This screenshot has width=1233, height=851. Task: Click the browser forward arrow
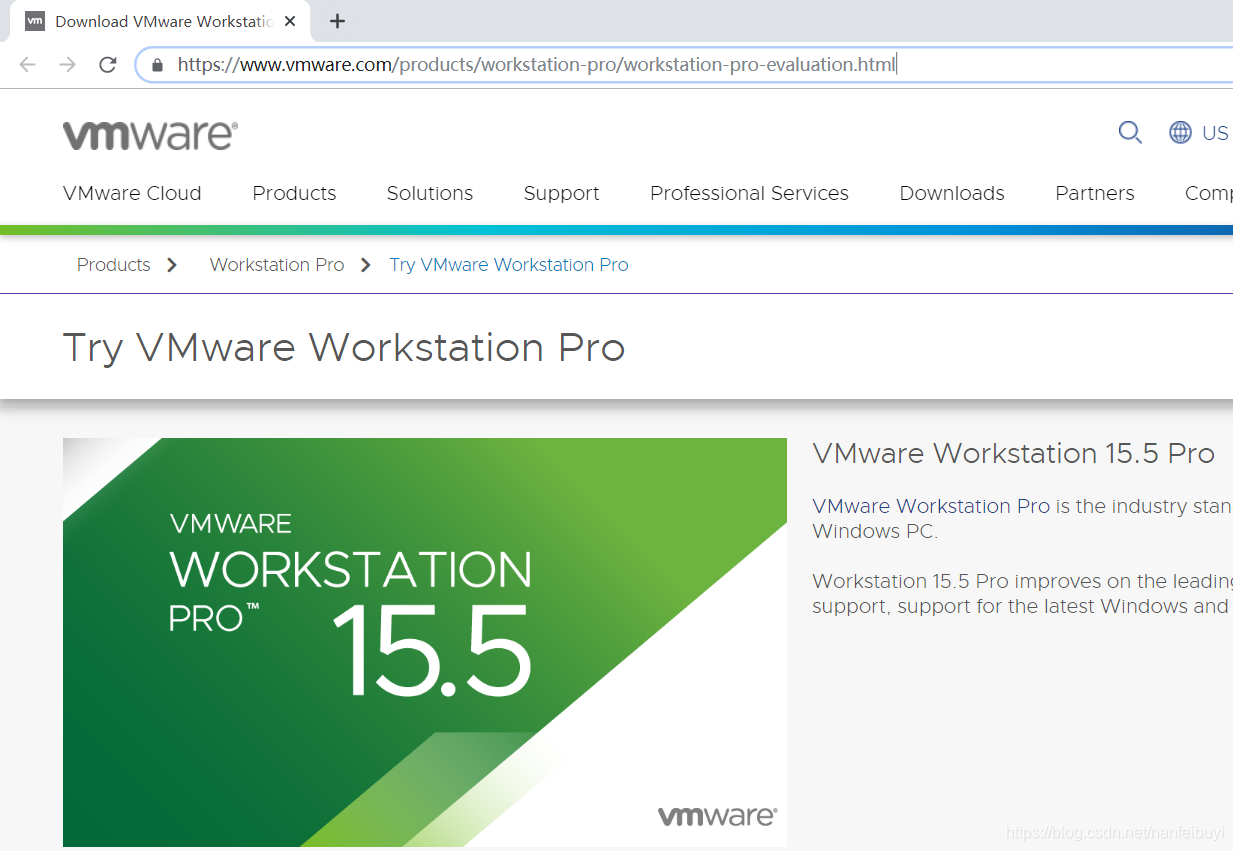(x=67, y=65)
